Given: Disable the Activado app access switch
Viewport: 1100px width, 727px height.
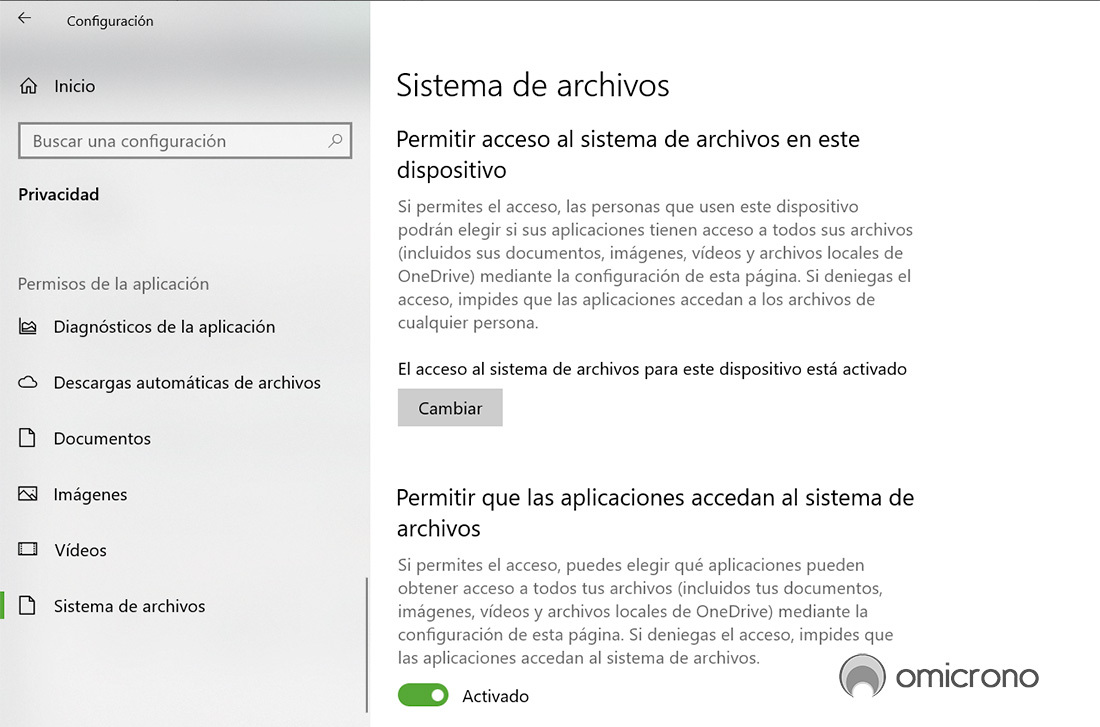Looking at the screenshot, I should point(423,695).
